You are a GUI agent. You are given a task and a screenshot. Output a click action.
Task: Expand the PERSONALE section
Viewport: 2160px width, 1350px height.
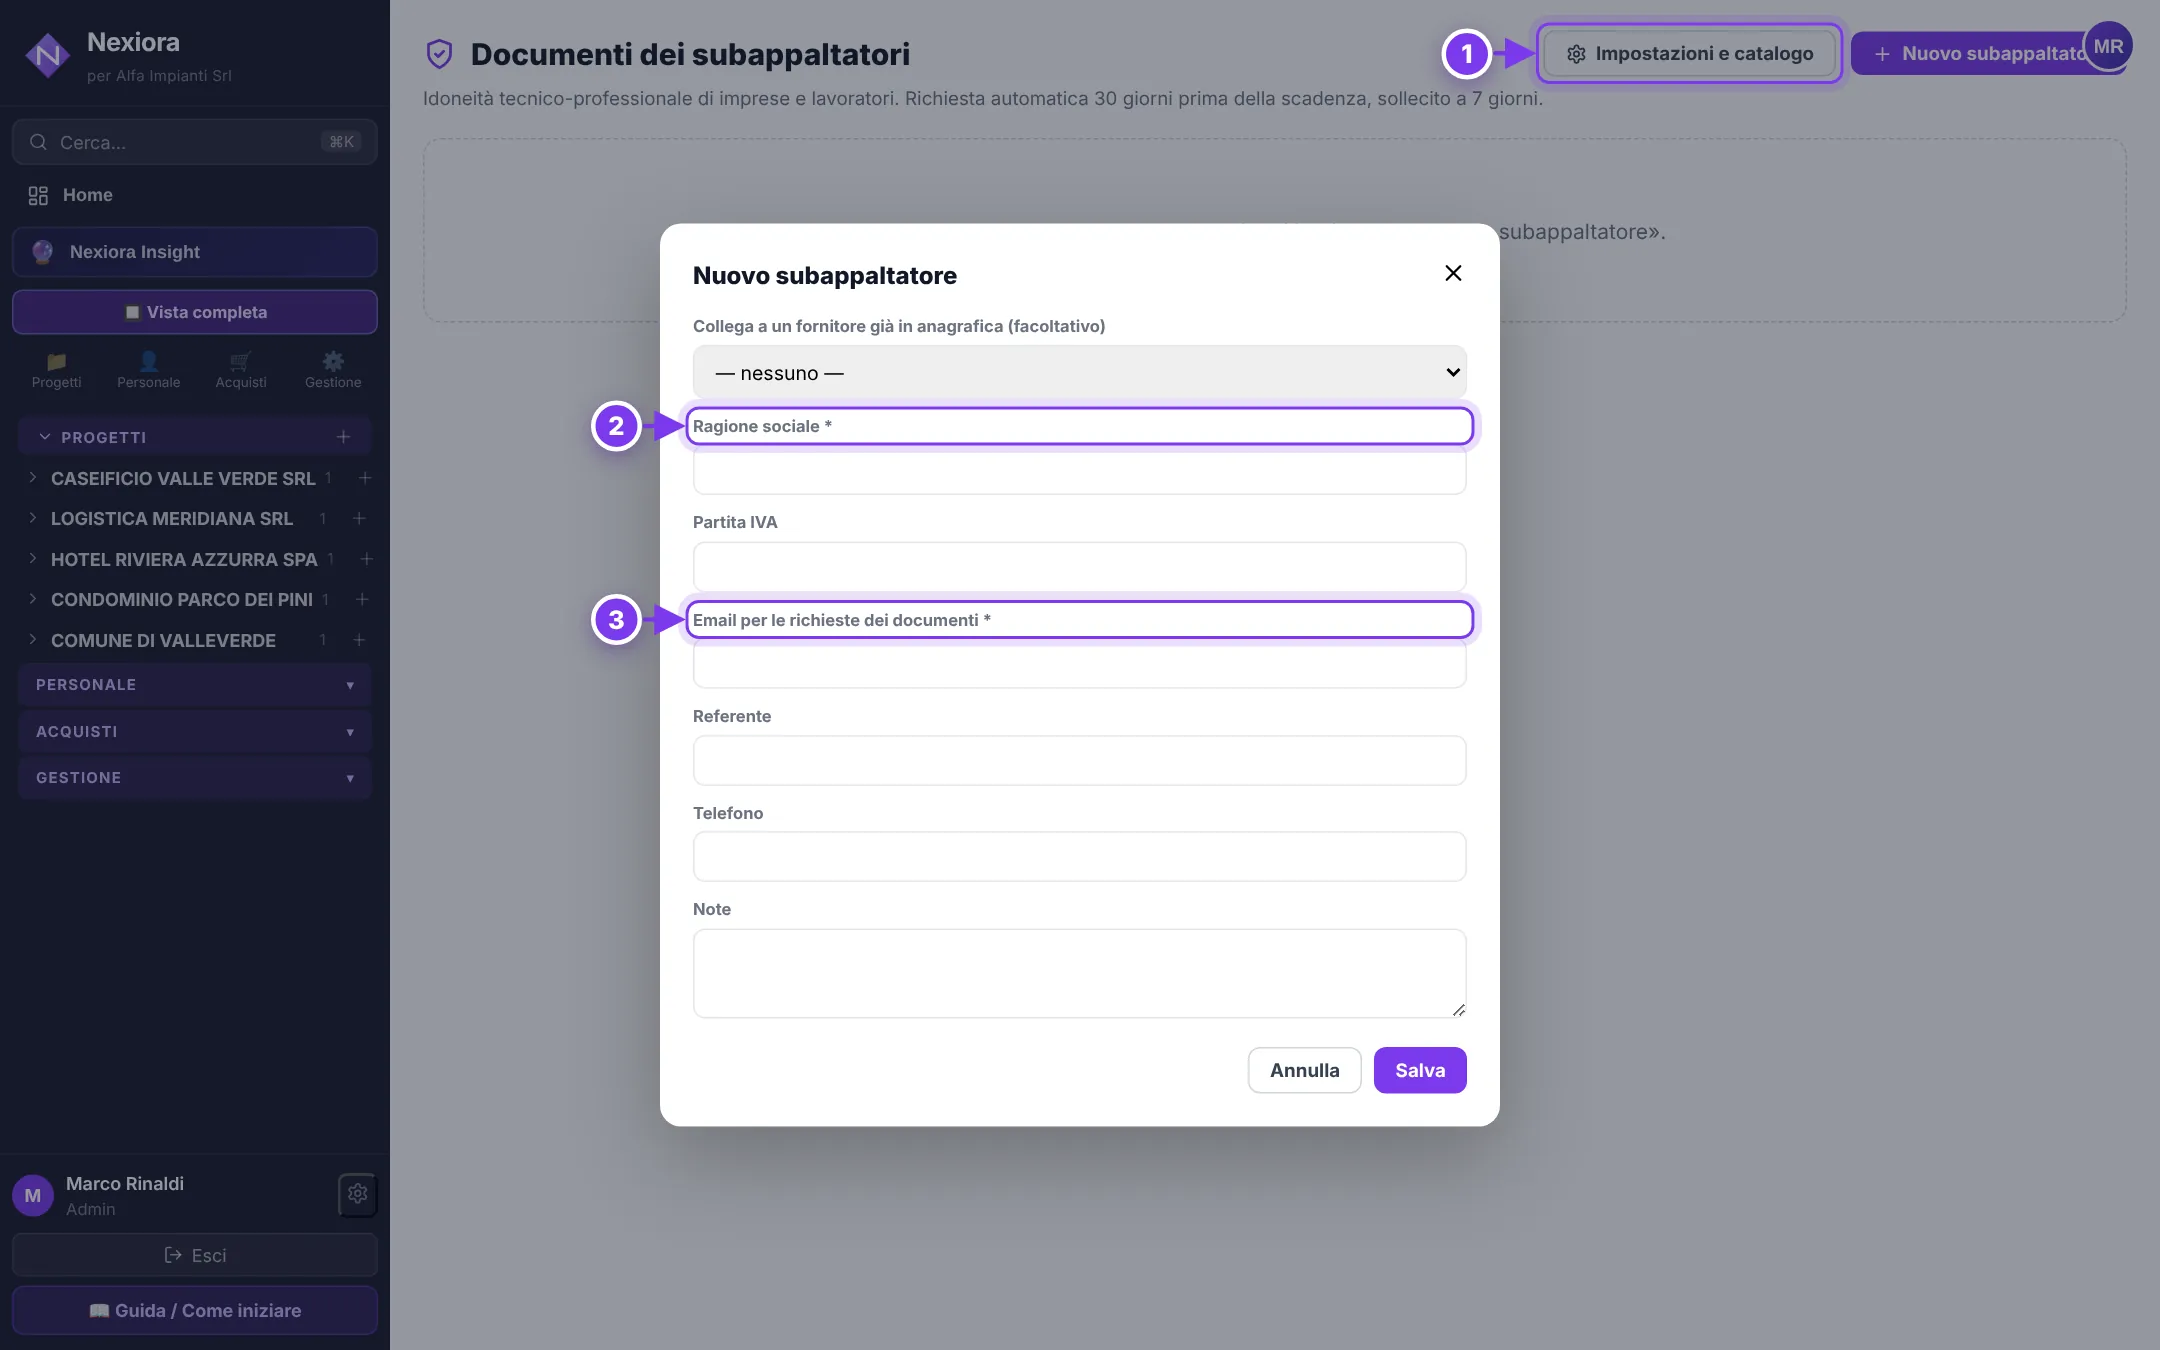click(x=194, y=685)
